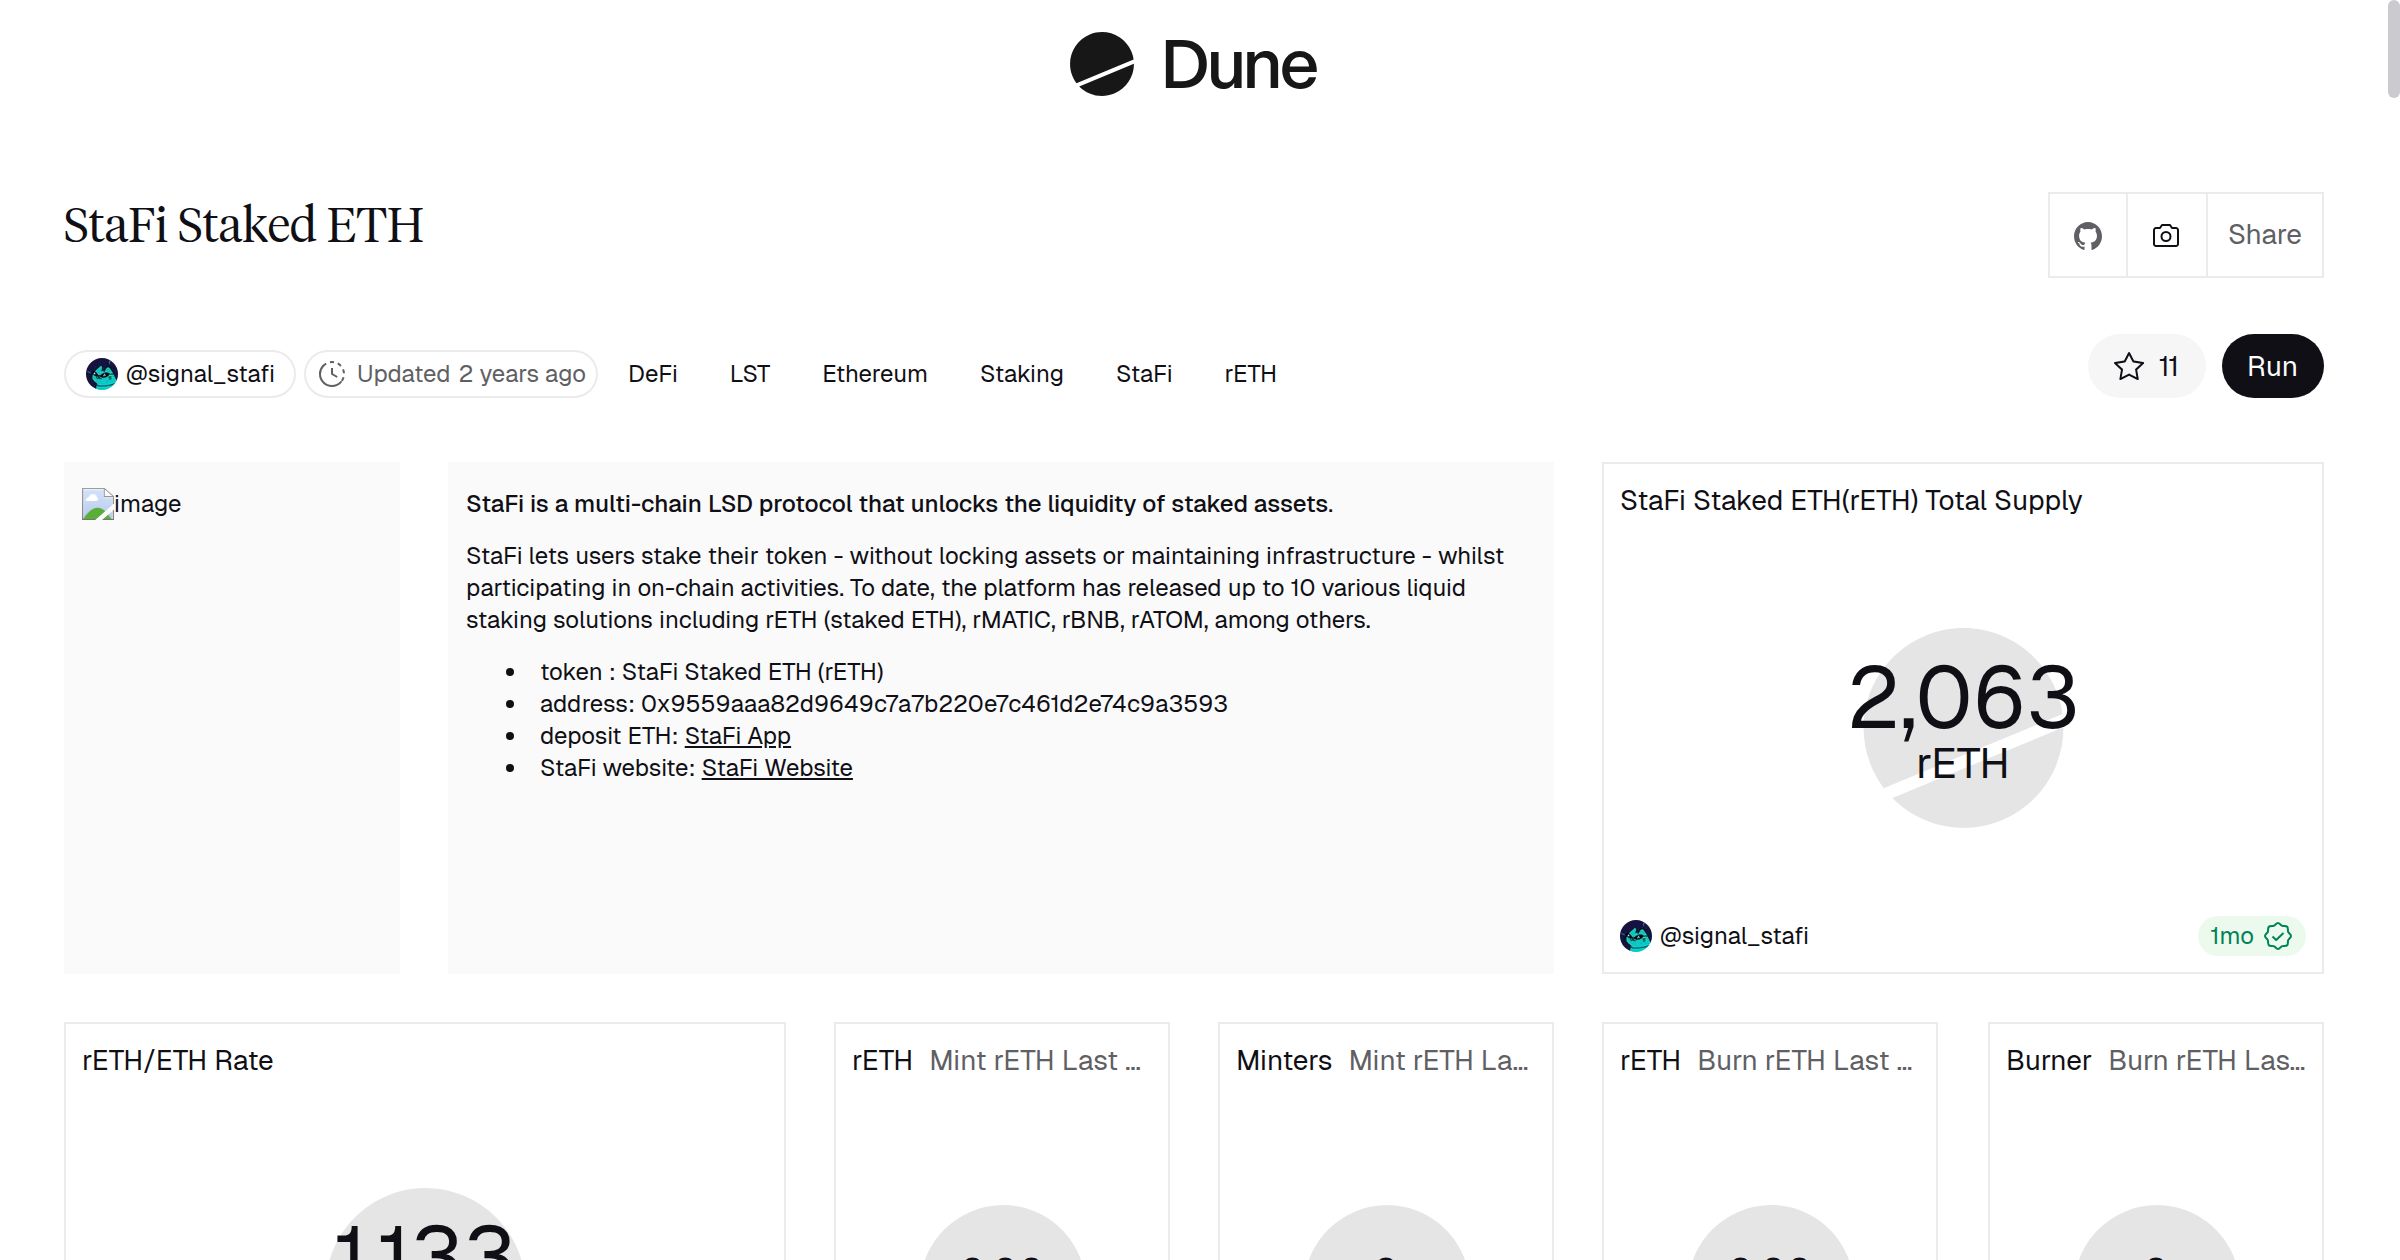Open the StaFi App link
The image size is (2400, 1260).
click(x=737, y=736)
